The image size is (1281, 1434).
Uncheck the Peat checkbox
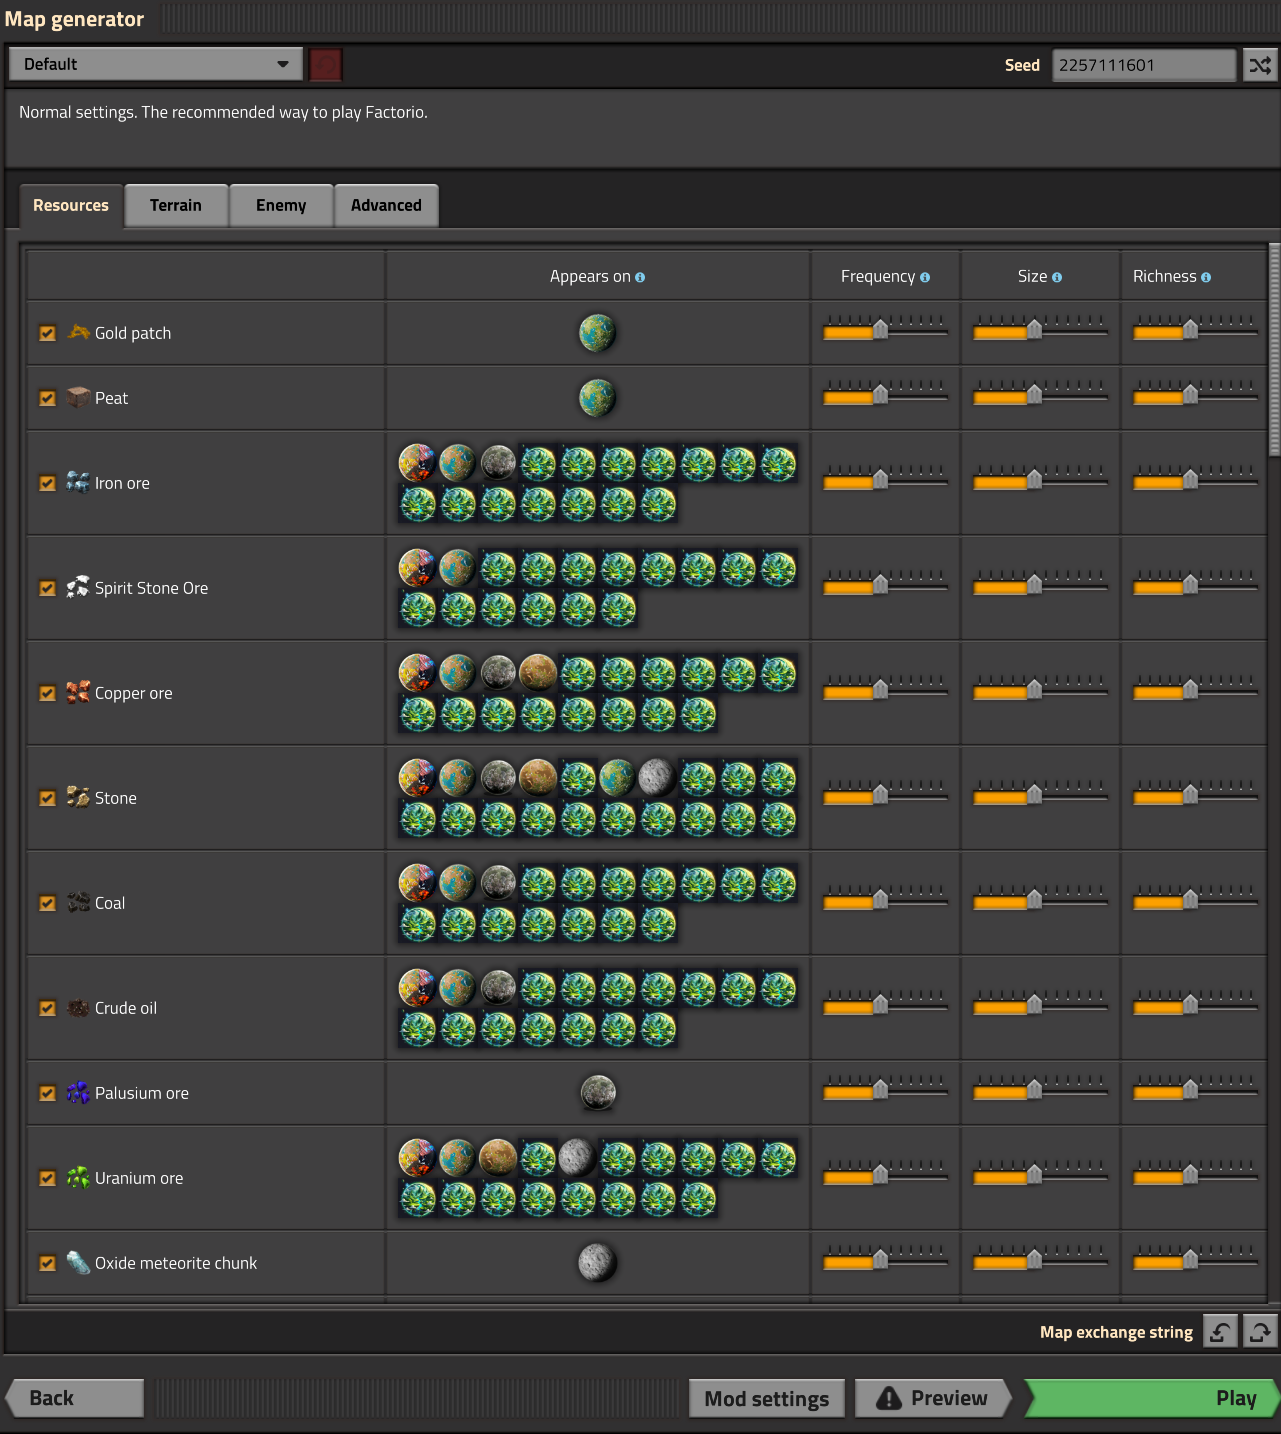click(x=47, y=398)
